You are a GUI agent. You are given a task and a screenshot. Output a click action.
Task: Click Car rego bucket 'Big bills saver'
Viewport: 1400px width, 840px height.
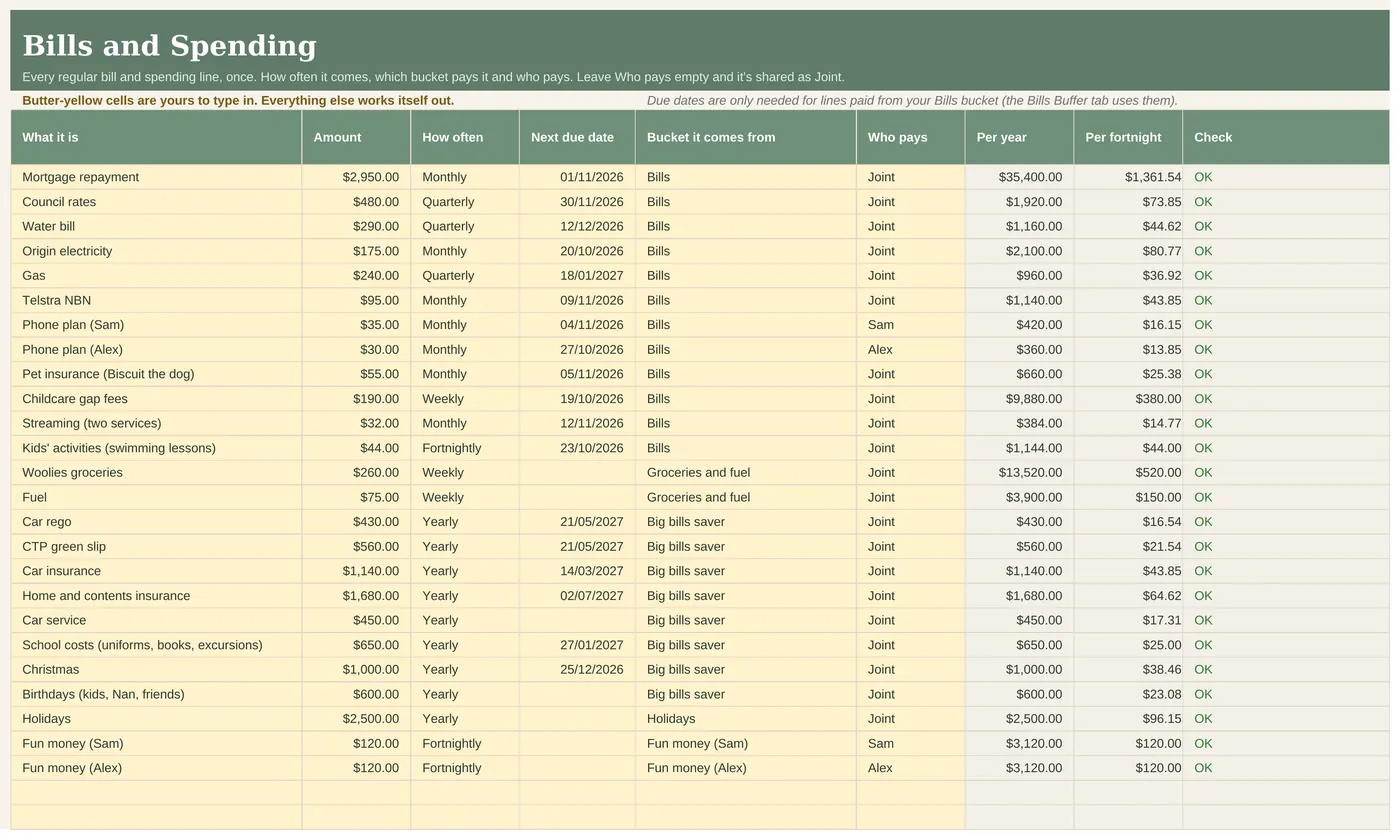coord(745,522)
